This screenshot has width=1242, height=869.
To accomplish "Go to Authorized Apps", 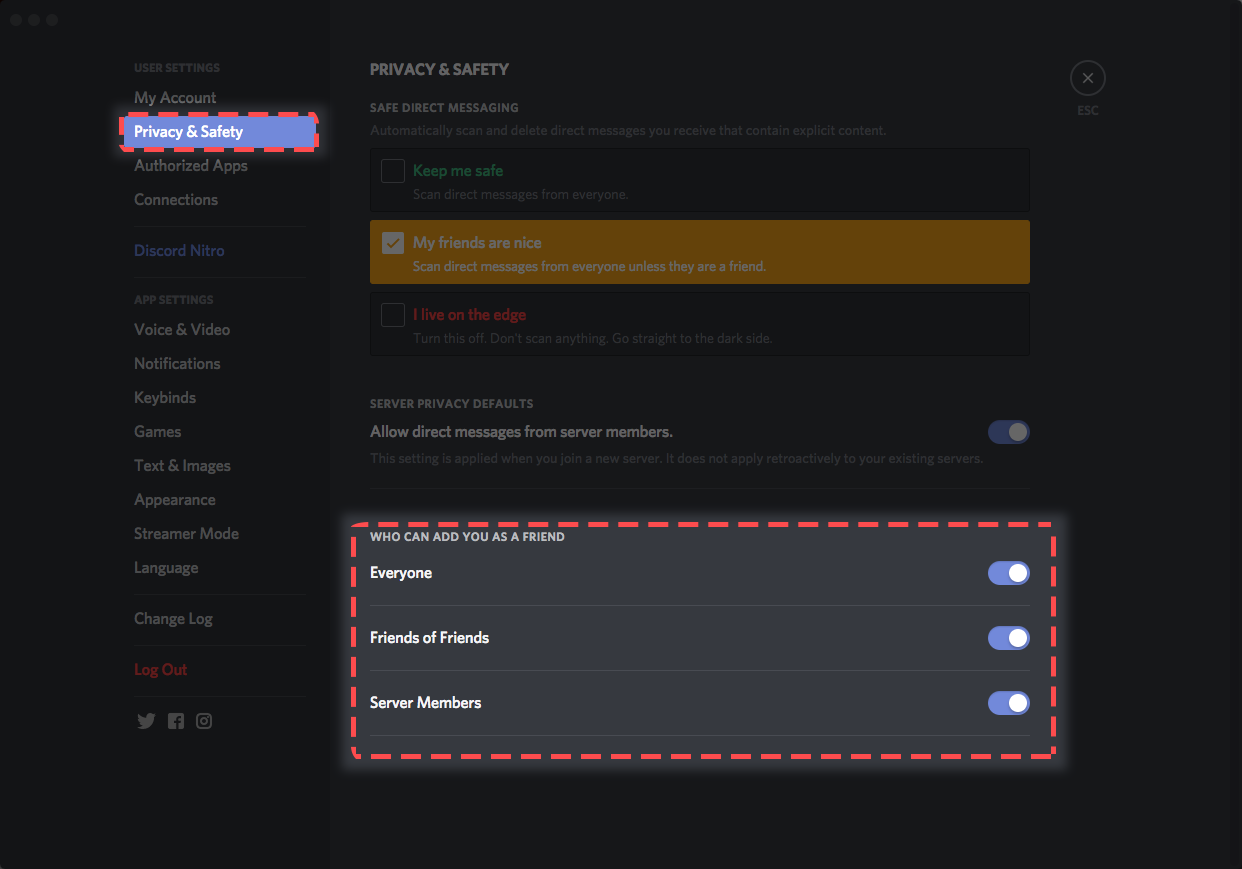I will point(191,166).
